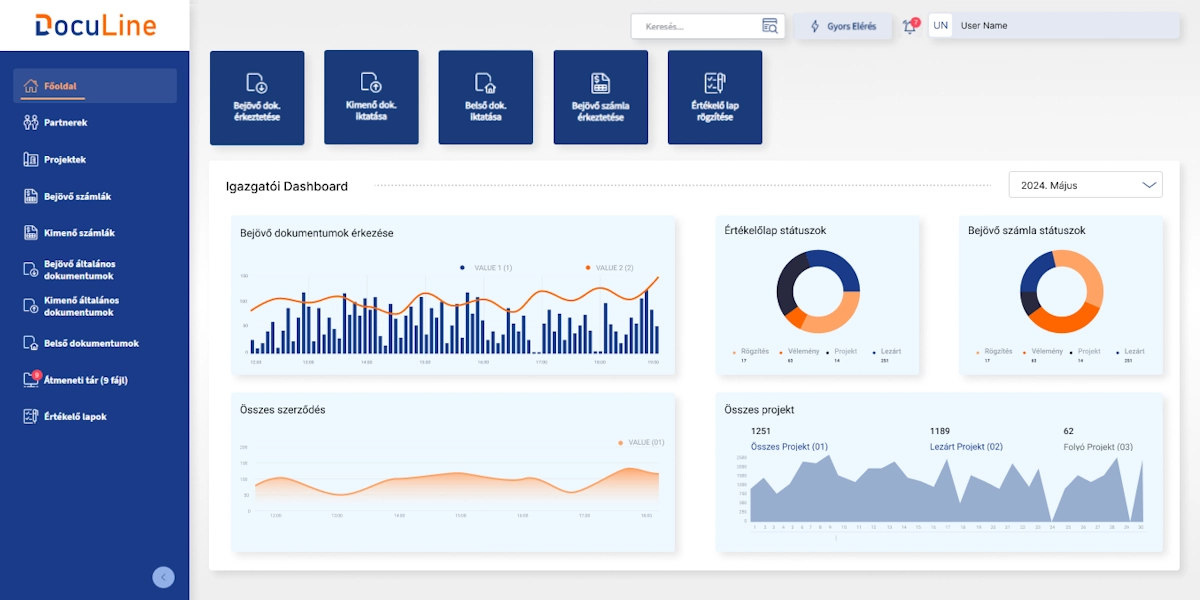Viewport: 1200px width, 600px height.
Task: Open Átmeneti tár (9 fájl) menu item
Action: pos(85,381)
